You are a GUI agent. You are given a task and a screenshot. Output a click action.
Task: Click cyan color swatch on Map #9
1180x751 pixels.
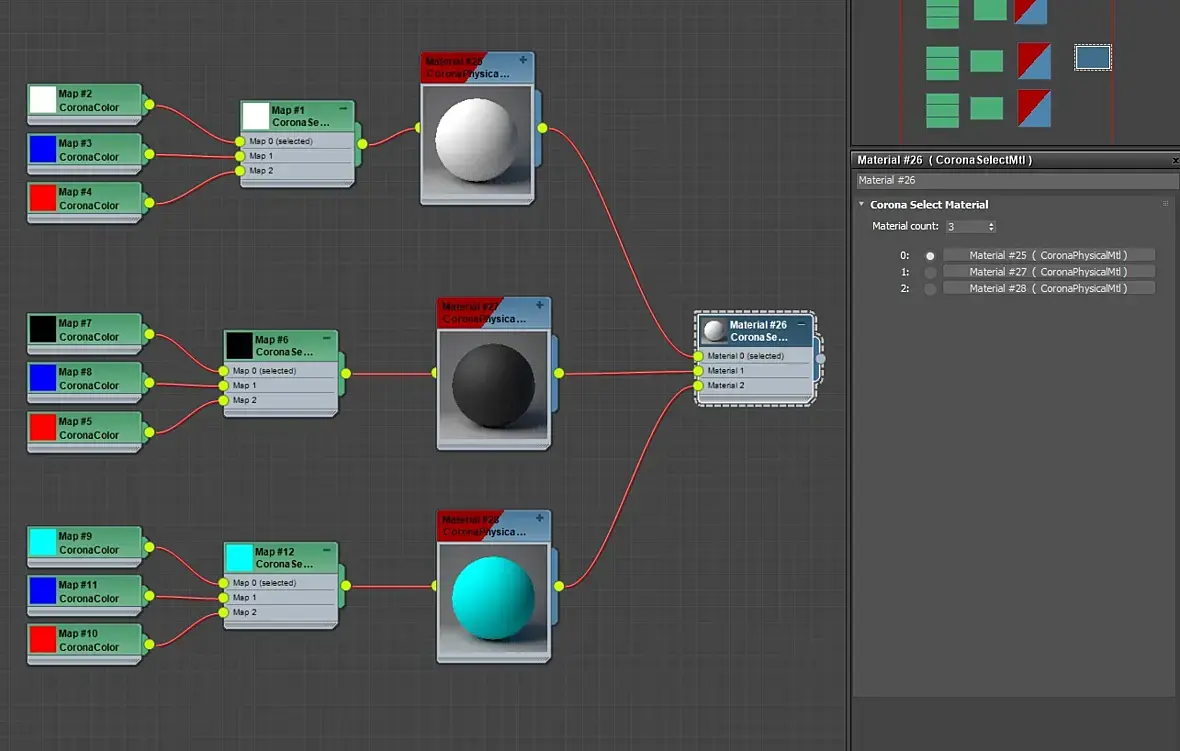pyautogui.click(x=43, y=542)
